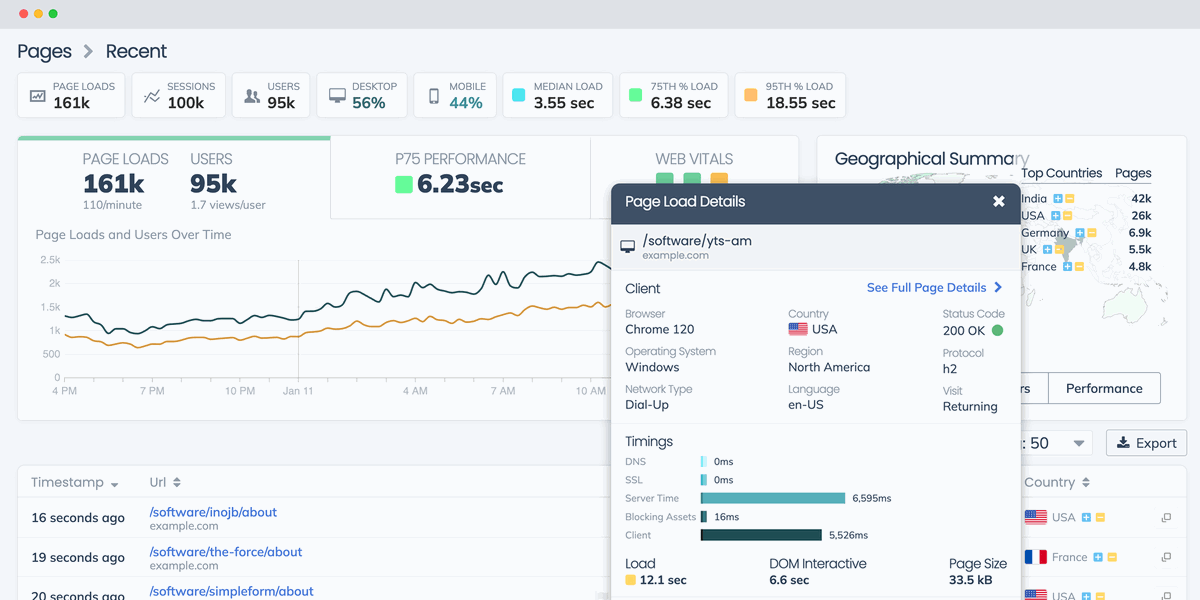The width and height of the screenshot is (1200, 600).
Task: Switch to the P75 Performance tab
Action: click(460, 177)
